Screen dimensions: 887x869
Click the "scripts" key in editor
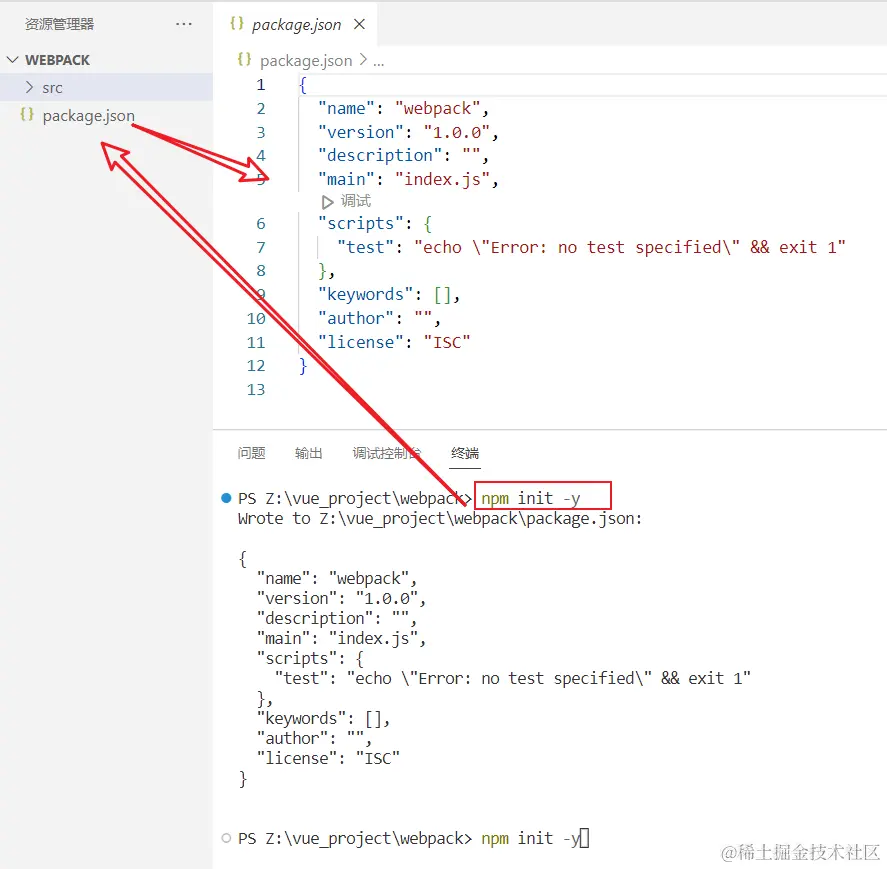click(360, 224)
